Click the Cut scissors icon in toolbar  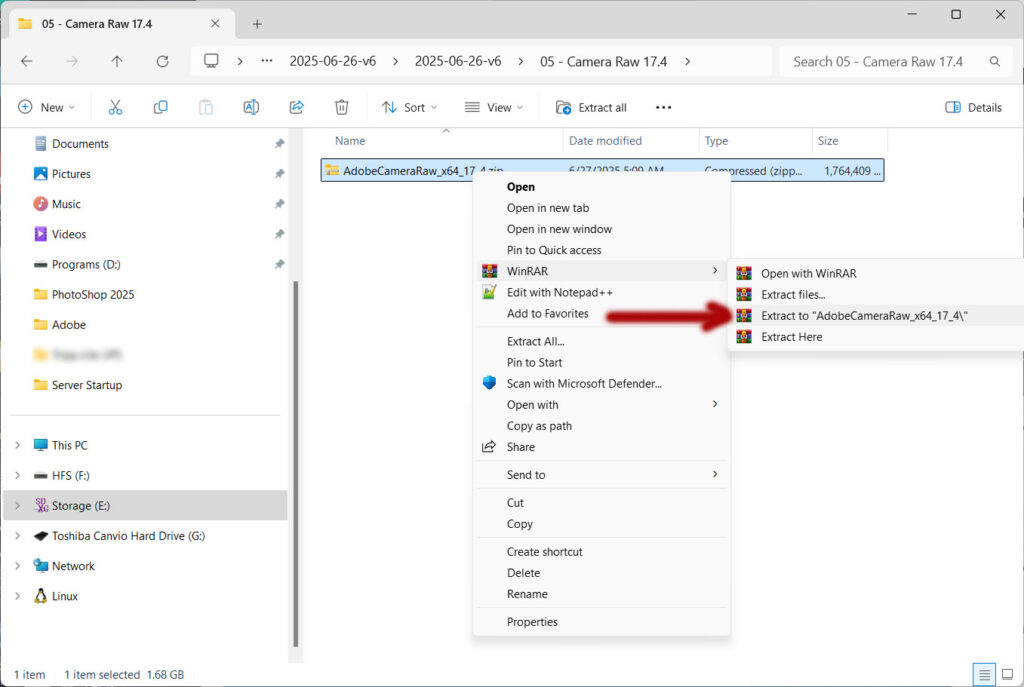tap(115, 107)
